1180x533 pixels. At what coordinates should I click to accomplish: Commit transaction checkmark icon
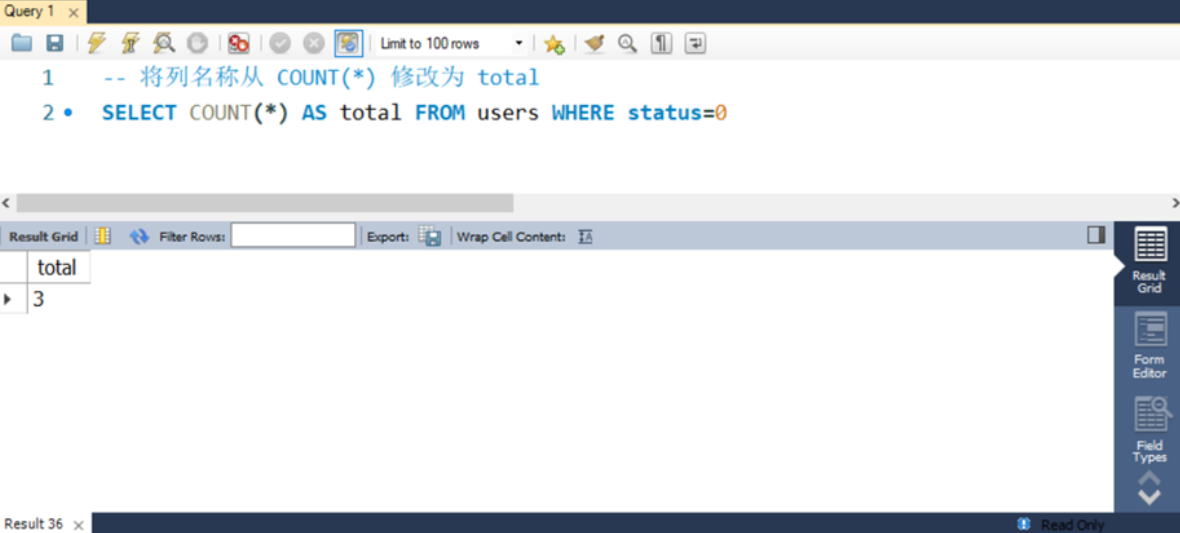tap(280, 44)
